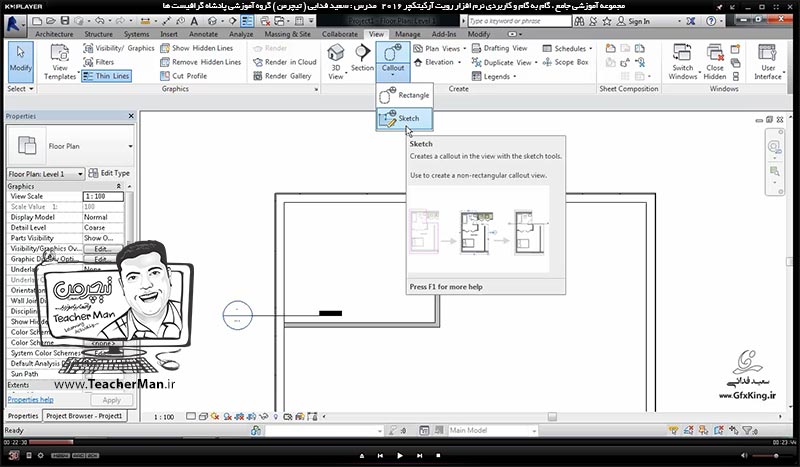Click Save in quick access toolbar

tap(65, 21)
